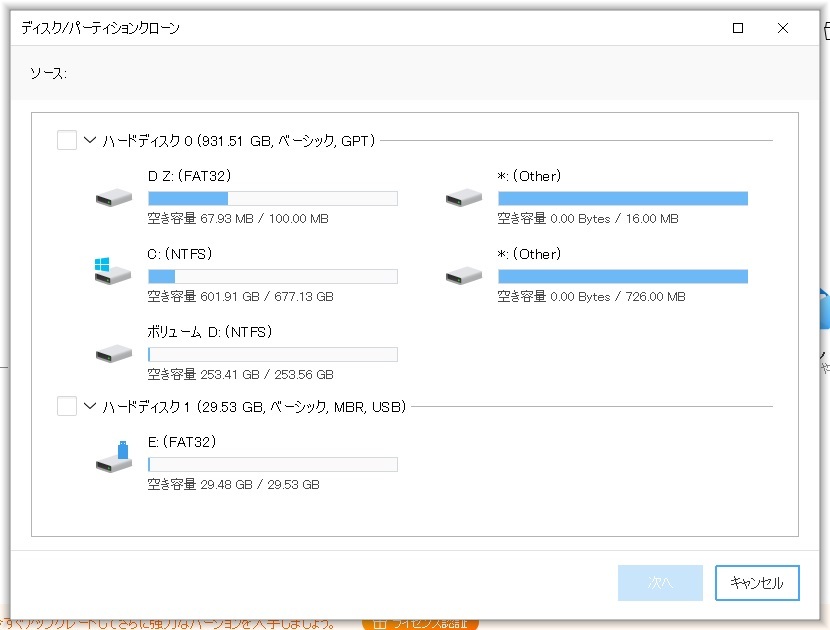Click the E: (FAT32) usage bar
830x630 pixels.
[273, 464]
